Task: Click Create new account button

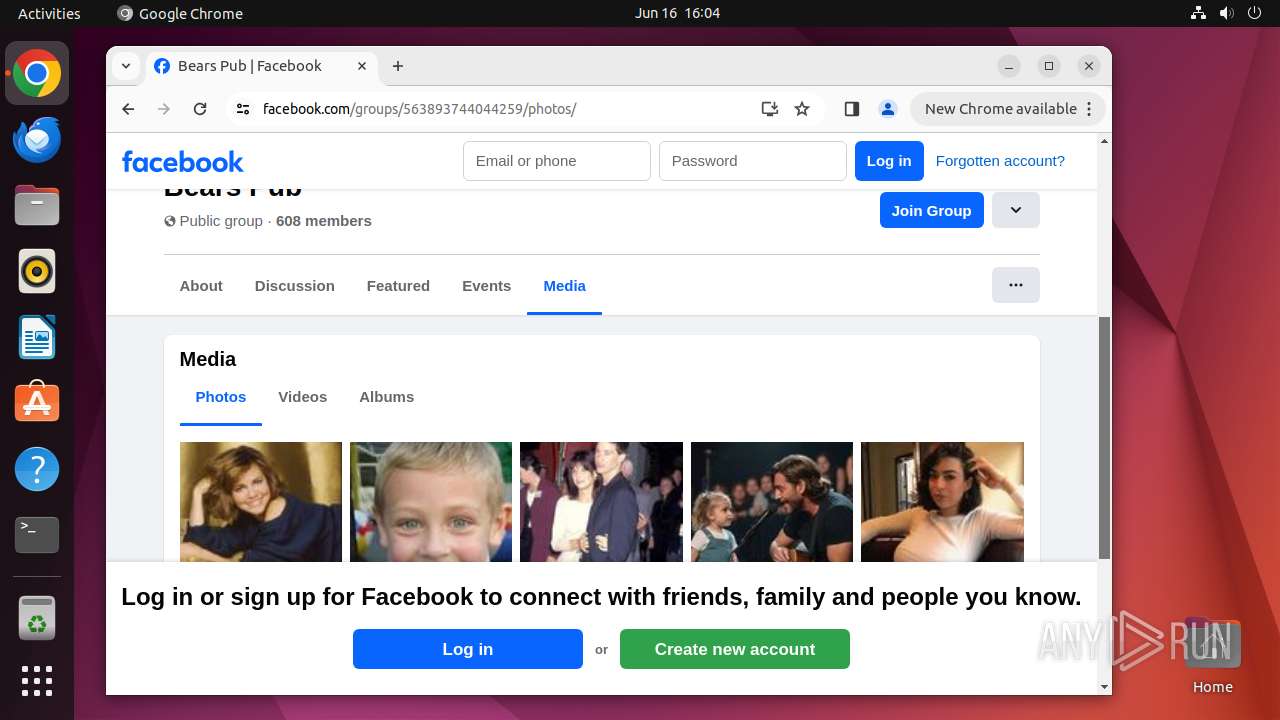Action: [735, 649]
